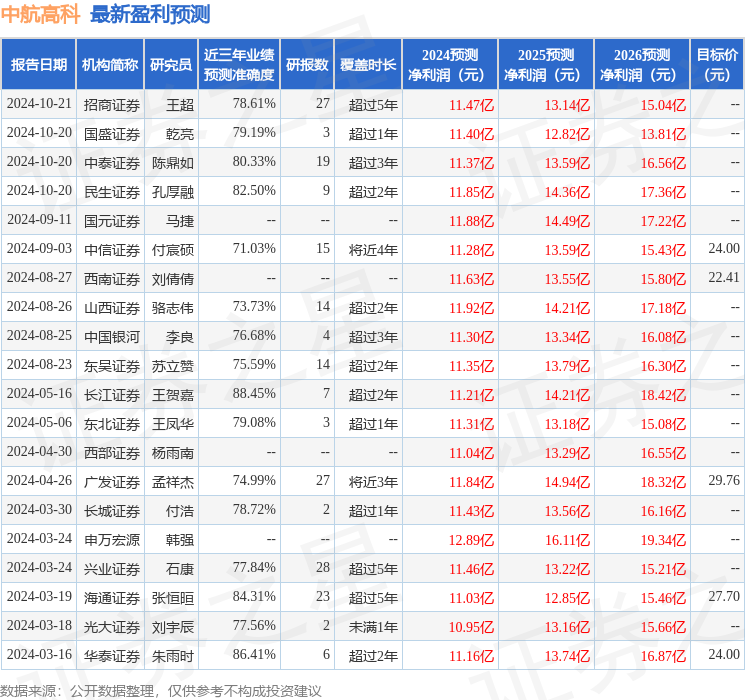Click the 光大证券 institution cell
This screenshot has width=745, height=700.
click(112, 627)
